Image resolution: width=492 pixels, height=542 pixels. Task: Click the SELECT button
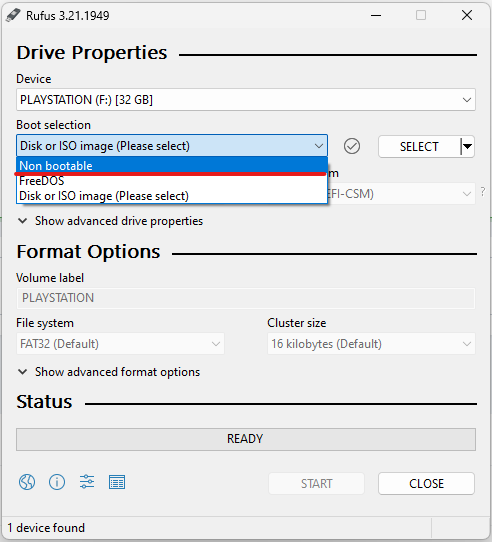419,147
